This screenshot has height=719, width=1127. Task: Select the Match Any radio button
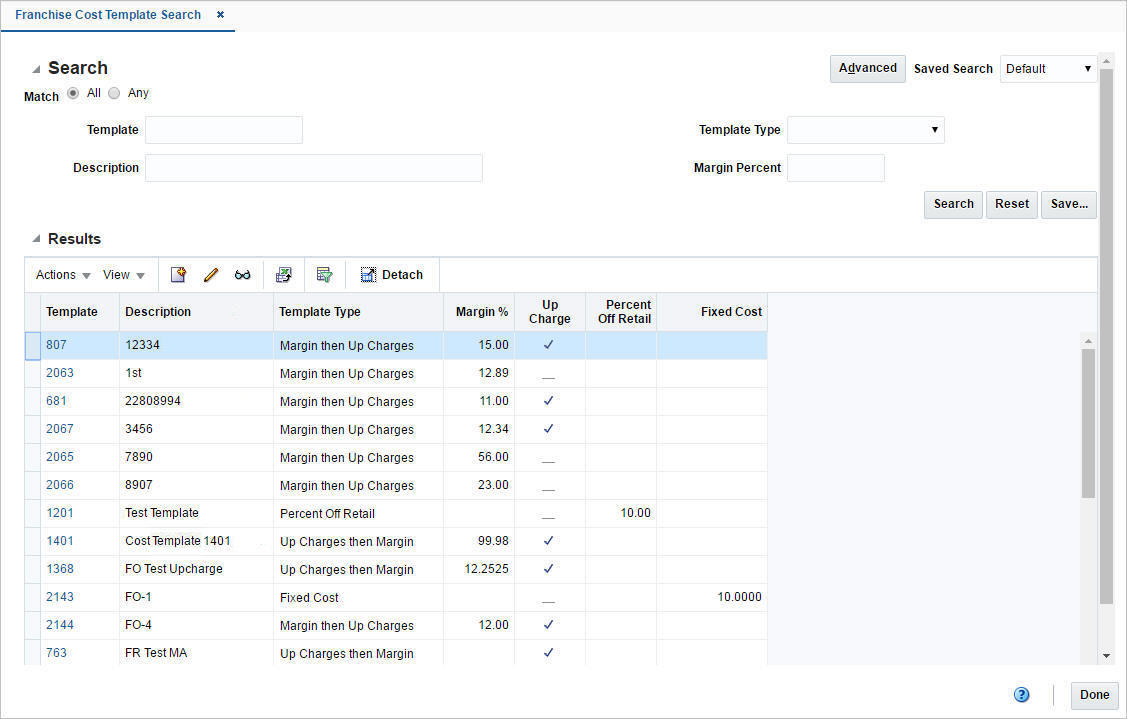(114, 92)
